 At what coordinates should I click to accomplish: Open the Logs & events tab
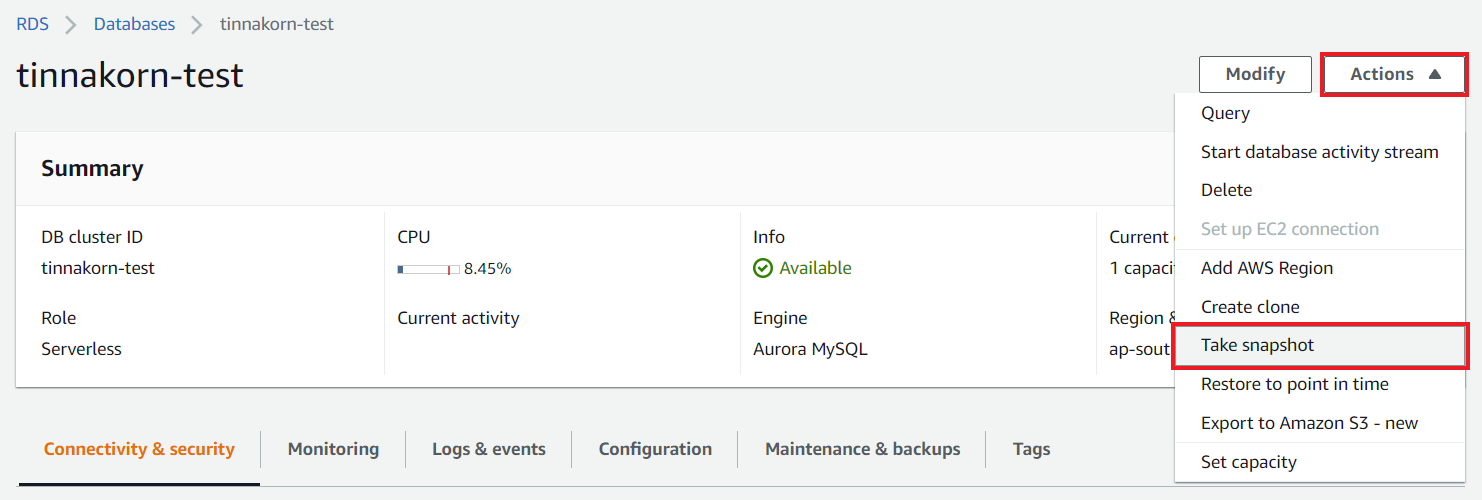(x=489, y=449)
